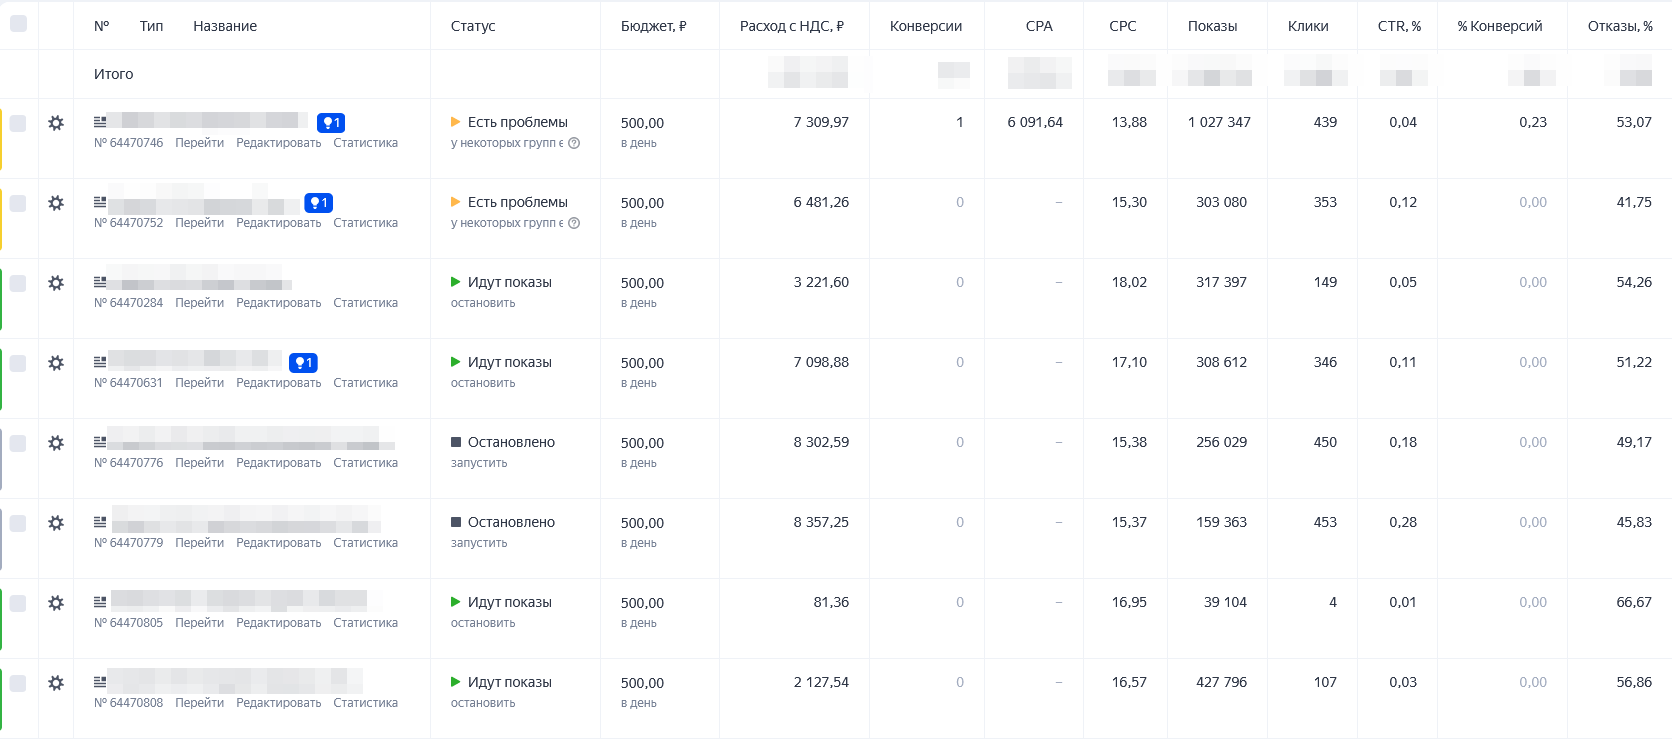This screenshot has height=739, width=1672.
Task: Open Статистика link for campaign 64470631
Action: (x=365, y=383)
